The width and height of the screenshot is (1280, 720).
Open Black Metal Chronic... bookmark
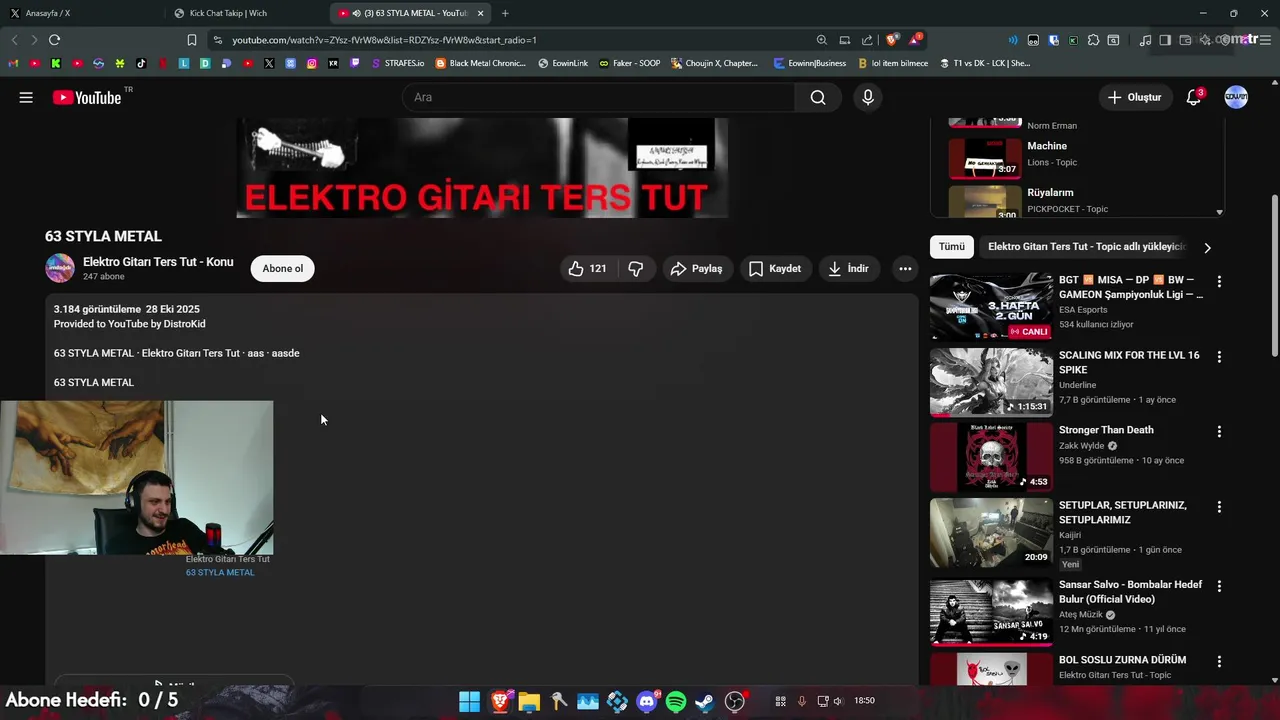[481, 63]
